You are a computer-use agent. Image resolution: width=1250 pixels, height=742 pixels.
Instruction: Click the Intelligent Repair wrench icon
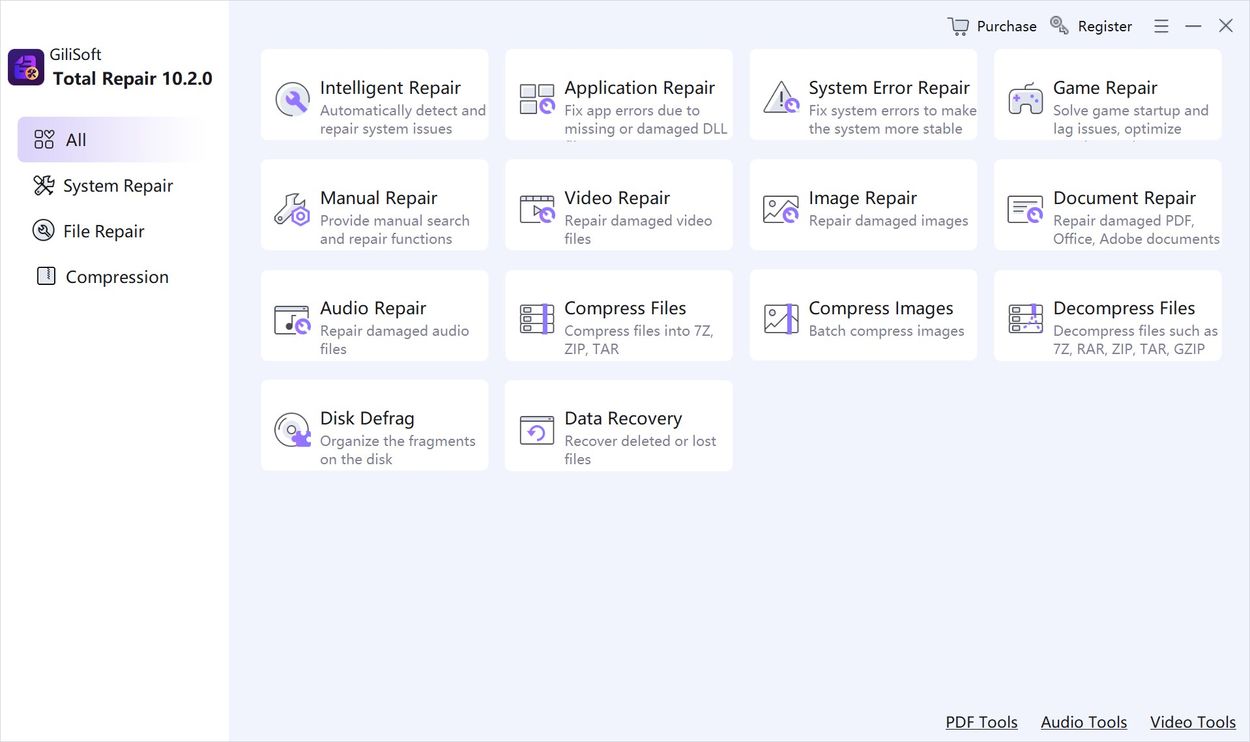tap(292, 99)
